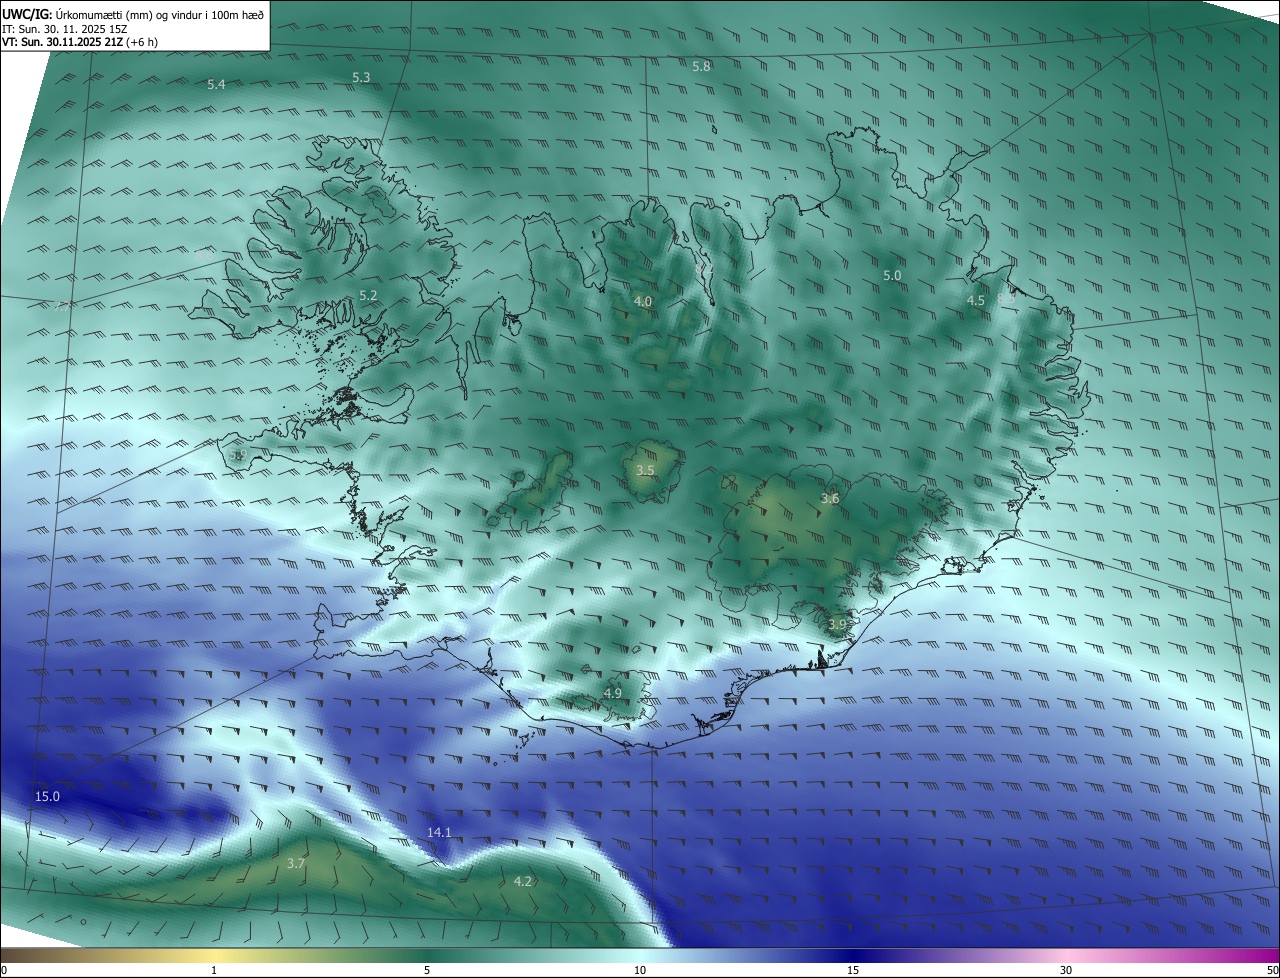The height and width of the screenshot is (978, 1280).
Task: Click the valid time 'VT: Sun. 30.11.2025 21Z (+6 h)'
Action: coord(80,42)
